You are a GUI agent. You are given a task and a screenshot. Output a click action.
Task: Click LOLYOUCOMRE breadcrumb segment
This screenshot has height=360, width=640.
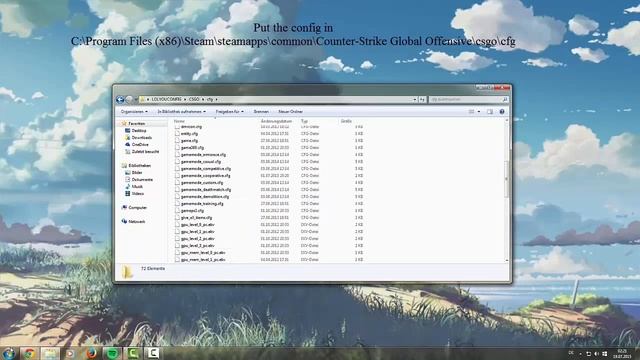pos(166,99)
